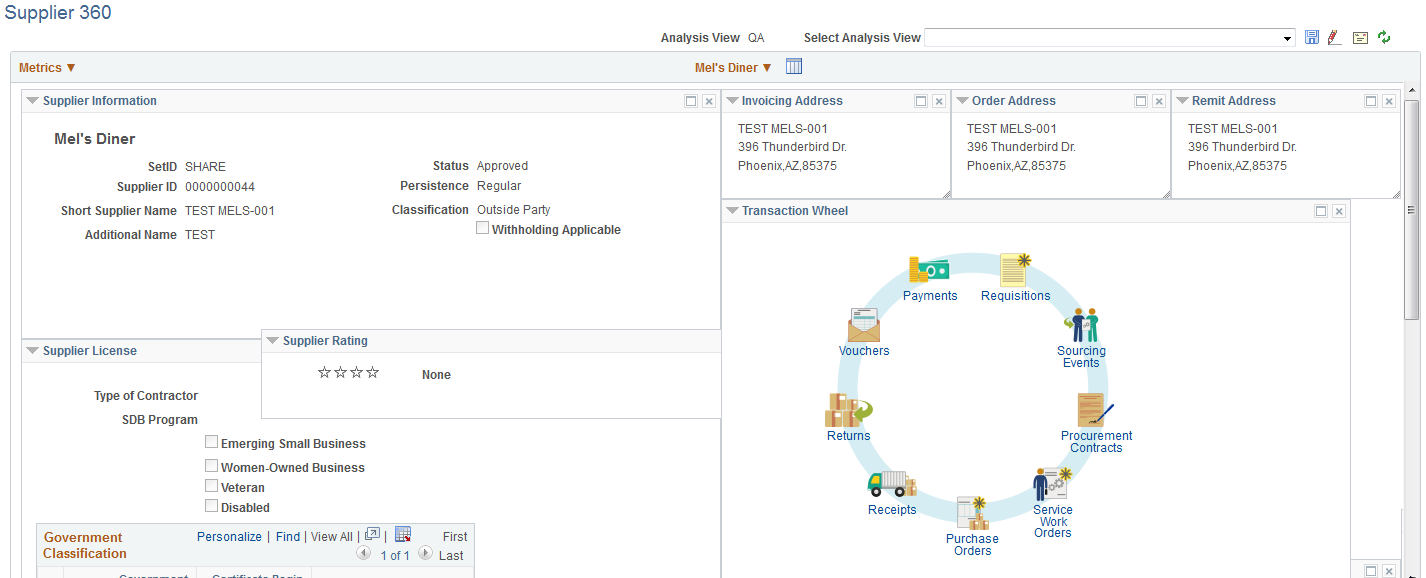Open the Select Analysis View dropdown

(x=1110, y=38)
